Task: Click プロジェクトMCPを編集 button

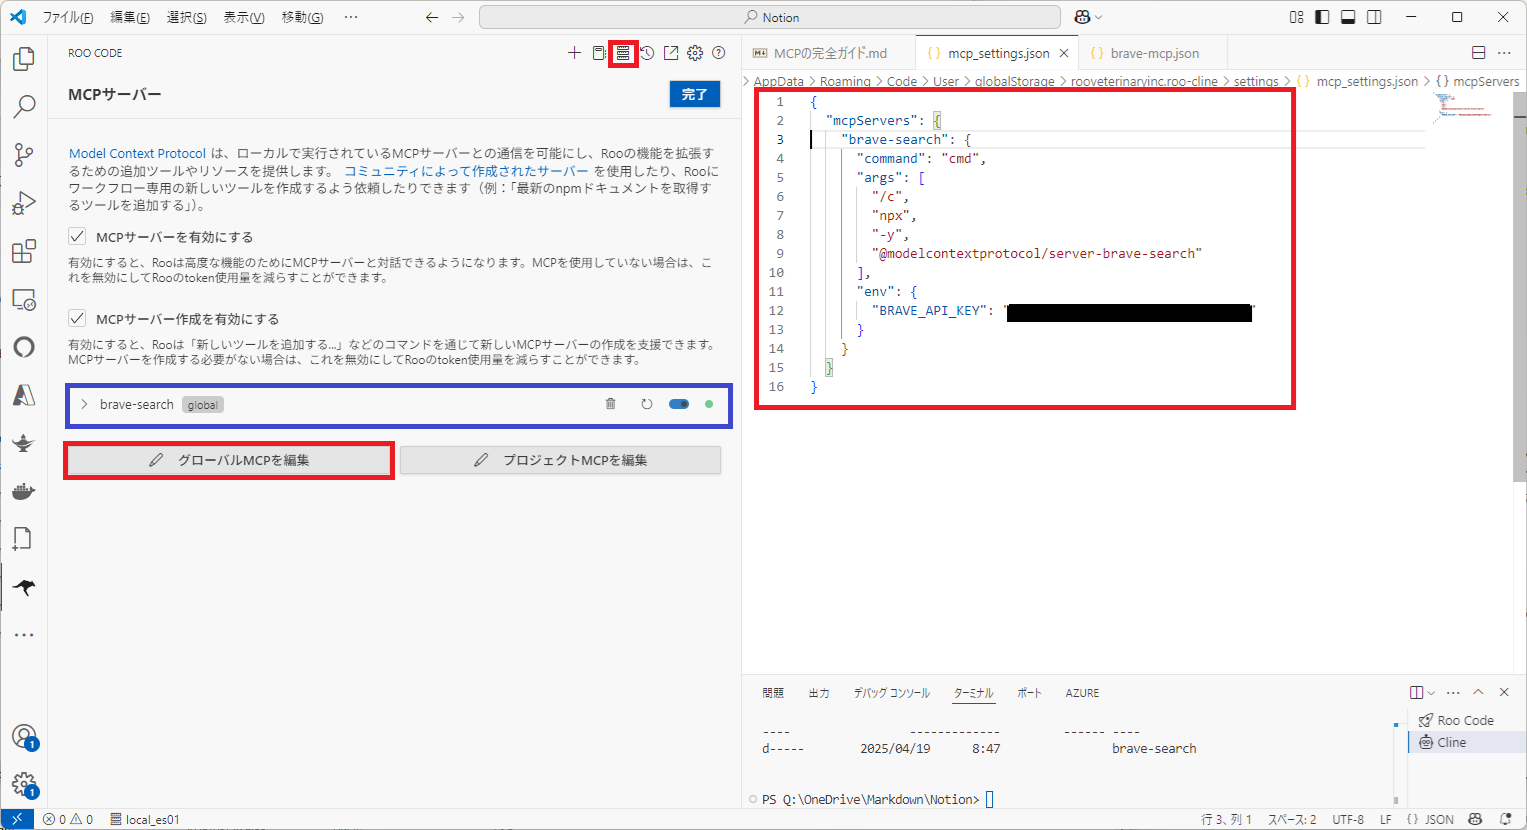Action: pyautogui.click(x=560, y=460)
